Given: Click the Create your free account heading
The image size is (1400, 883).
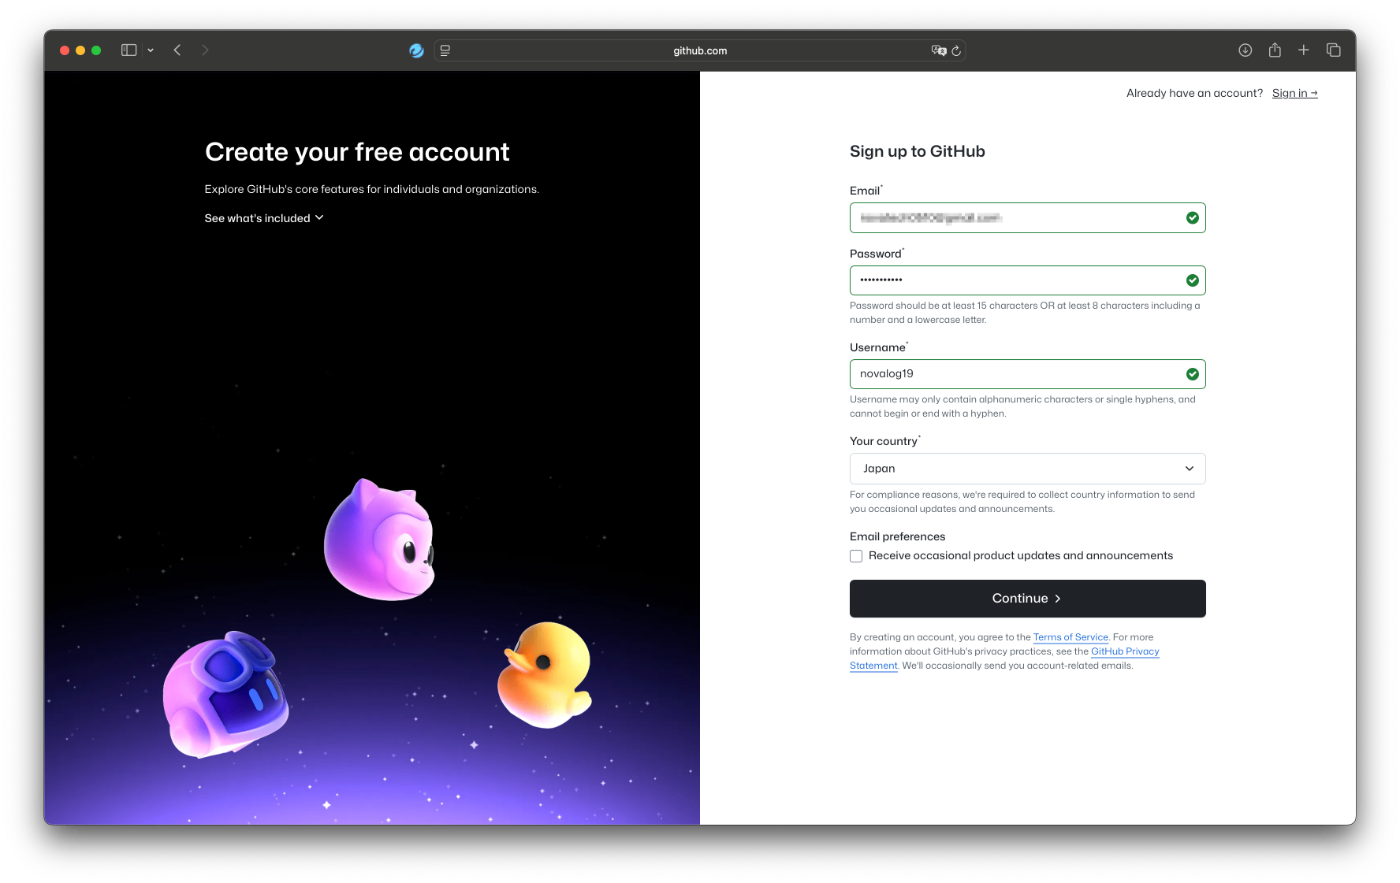Looking at the screenshot, I should coord(357,152).
